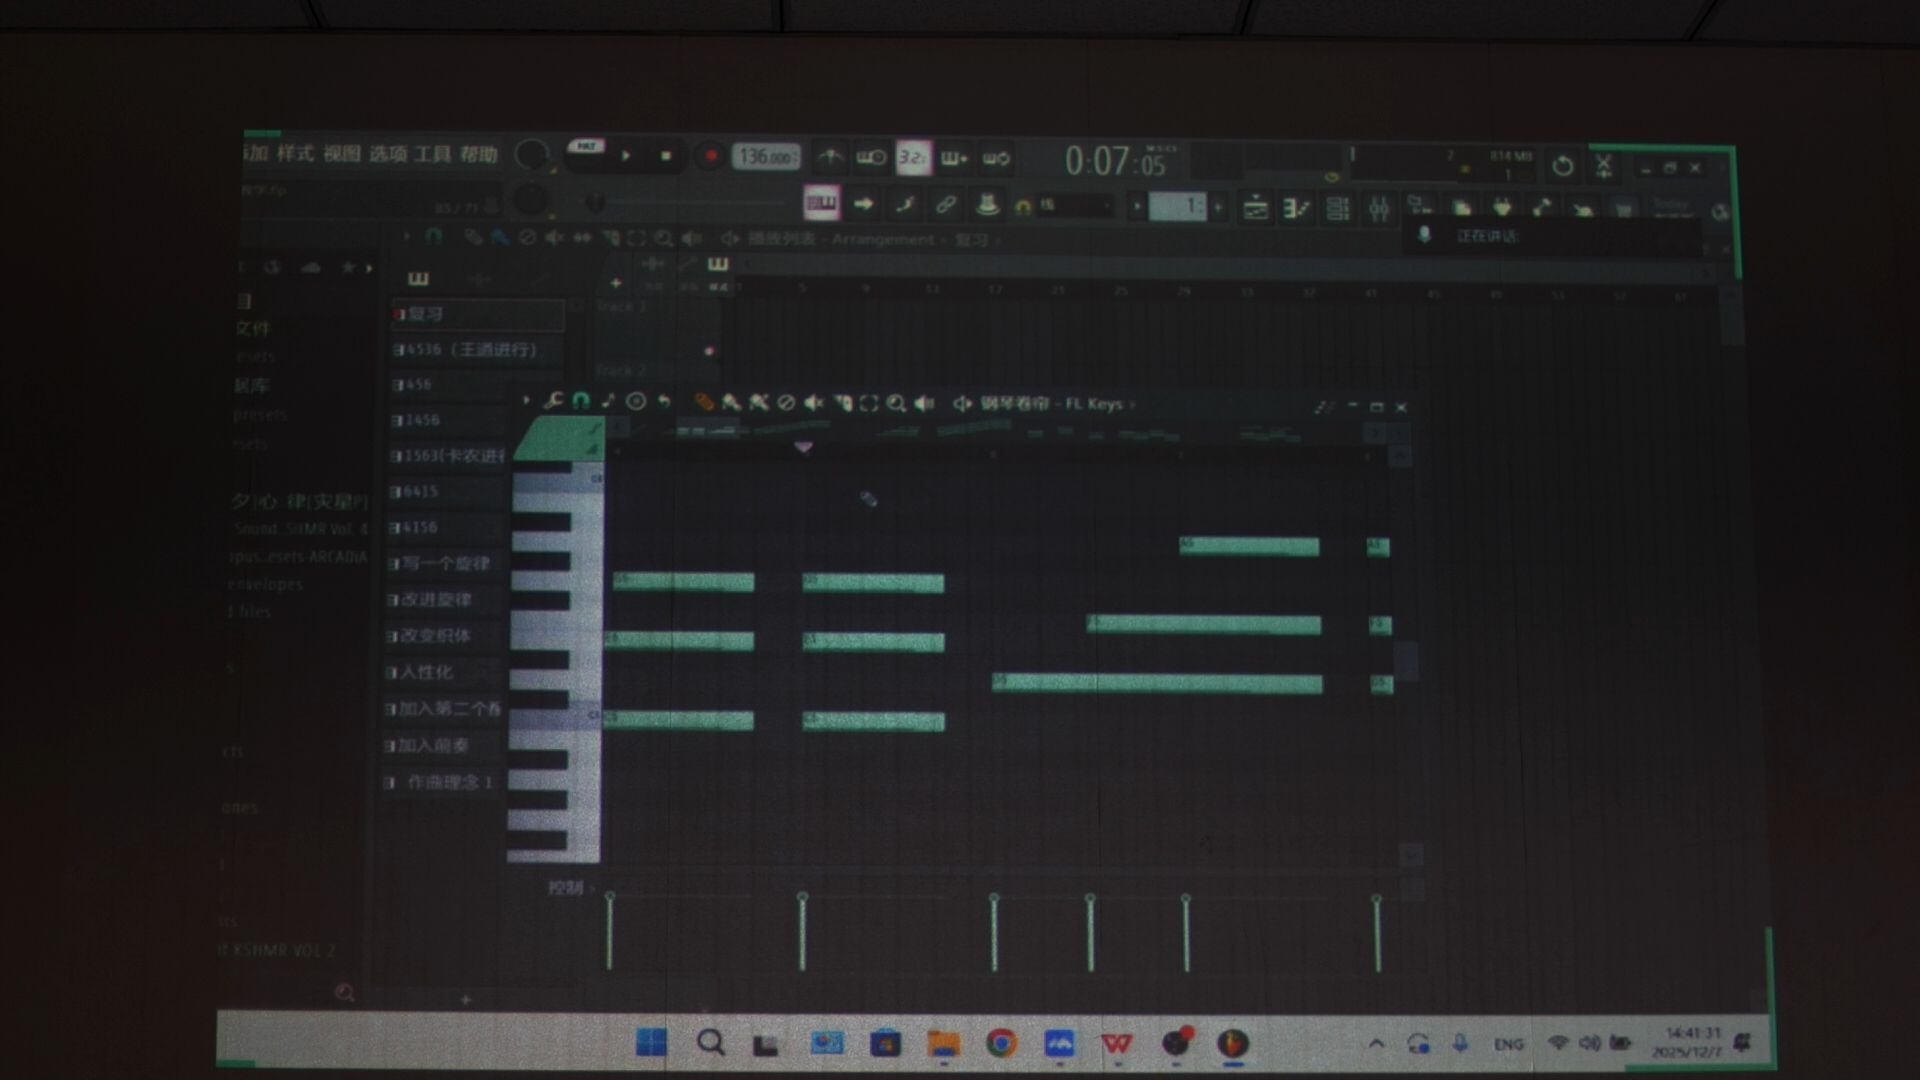Select the 复习 pattern
Screen dimensions: 1920x1080
478,314
